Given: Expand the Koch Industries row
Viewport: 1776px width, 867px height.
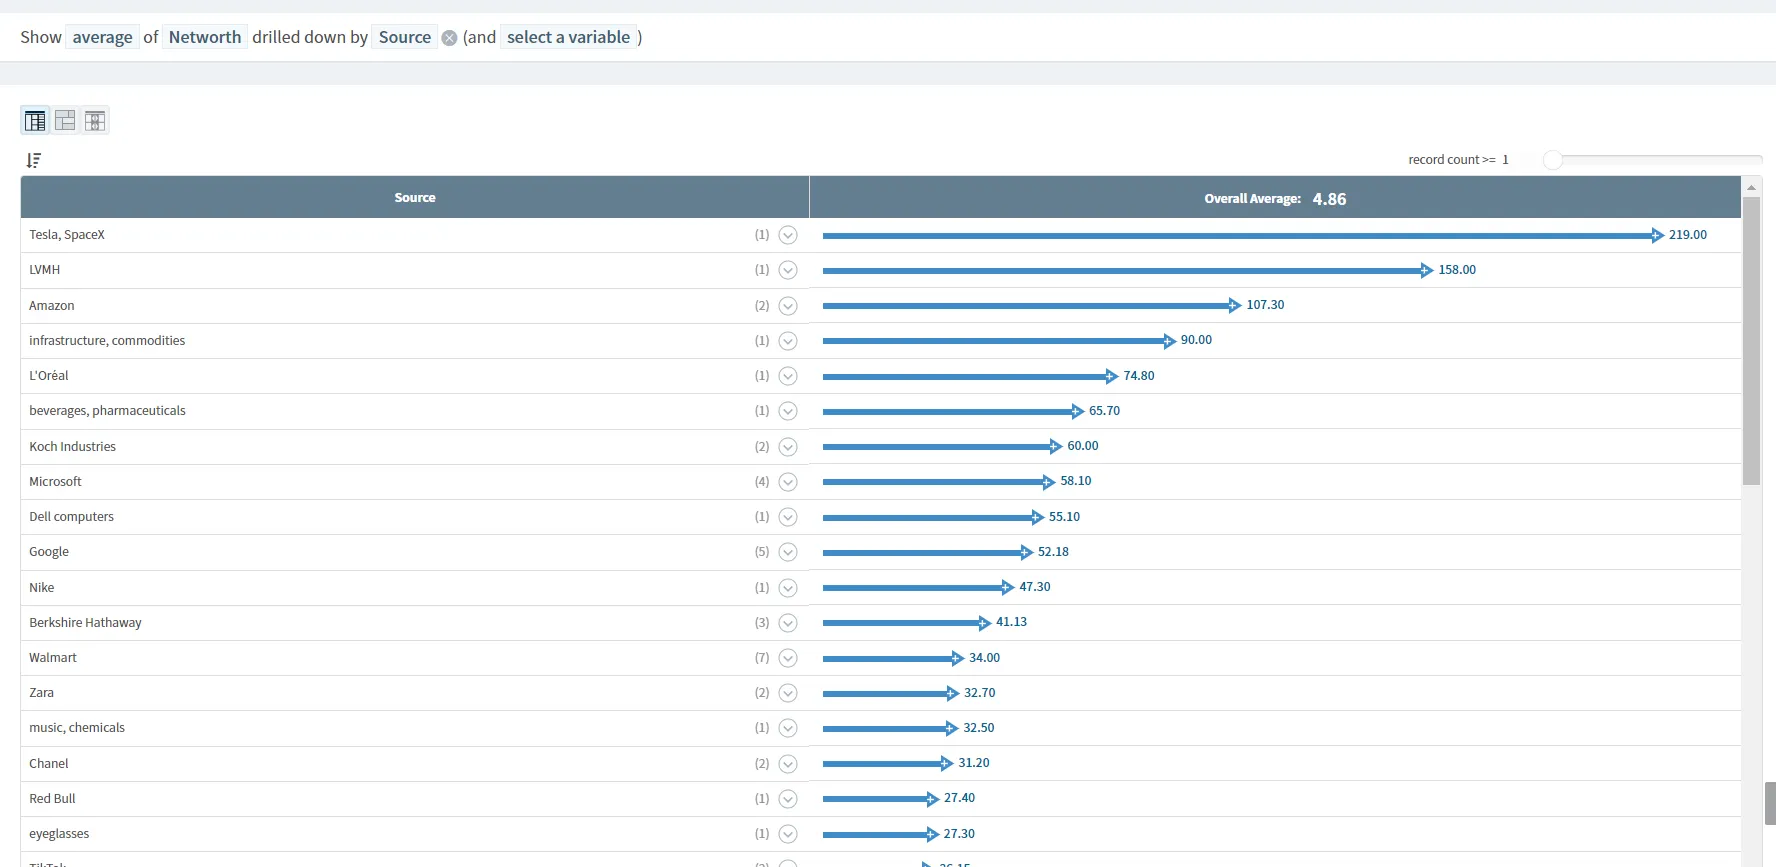Looking at the screenshot, I should 788,447.
